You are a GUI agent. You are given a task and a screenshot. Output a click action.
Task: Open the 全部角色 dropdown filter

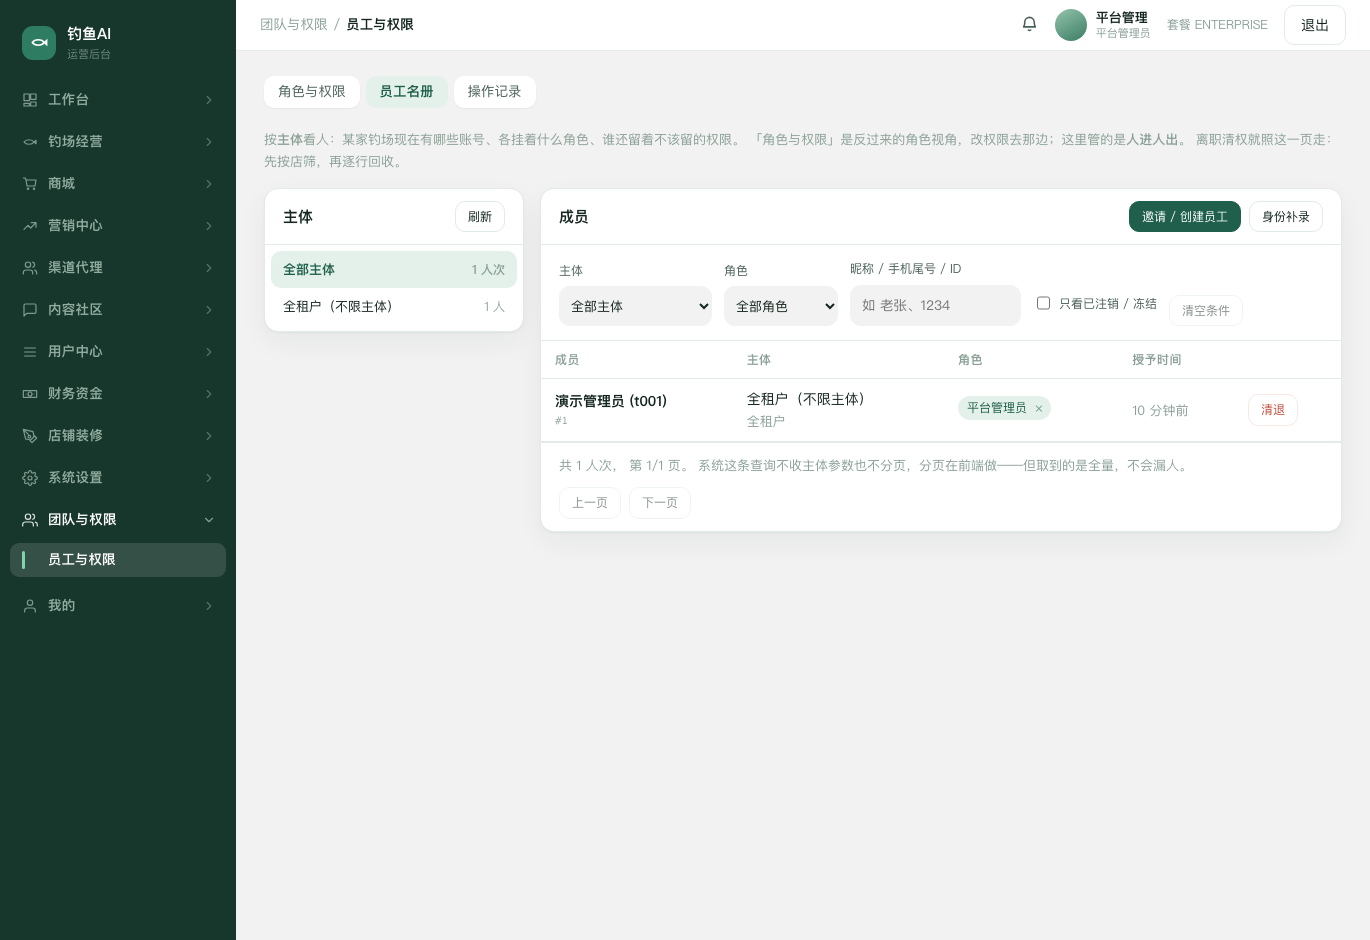coord(781,306)
